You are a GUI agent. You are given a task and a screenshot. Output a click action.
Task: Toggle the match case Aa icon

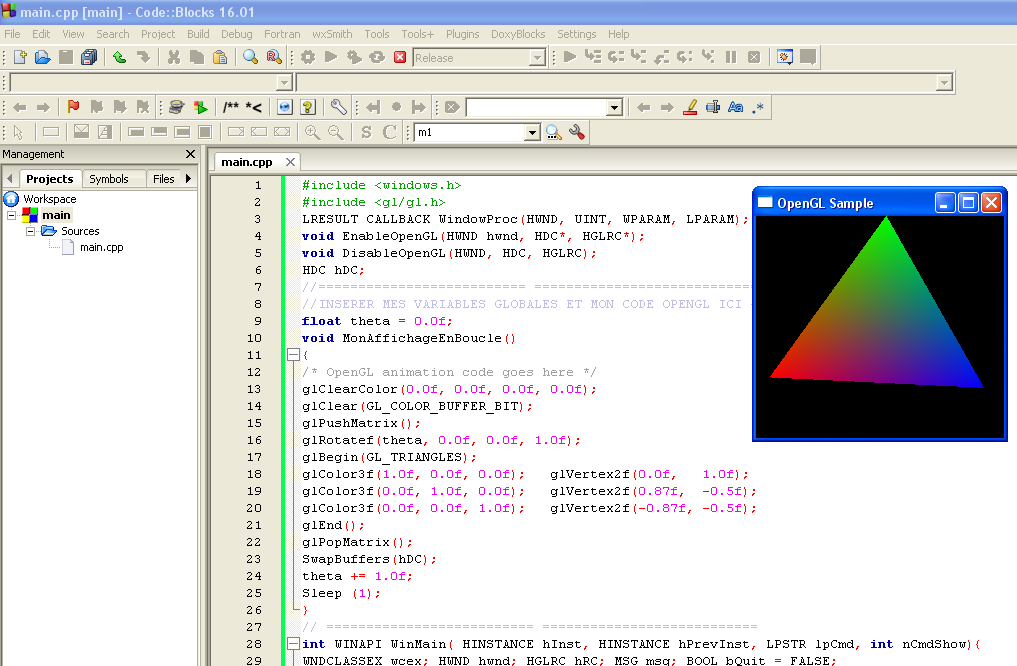(x=736, y=107)
